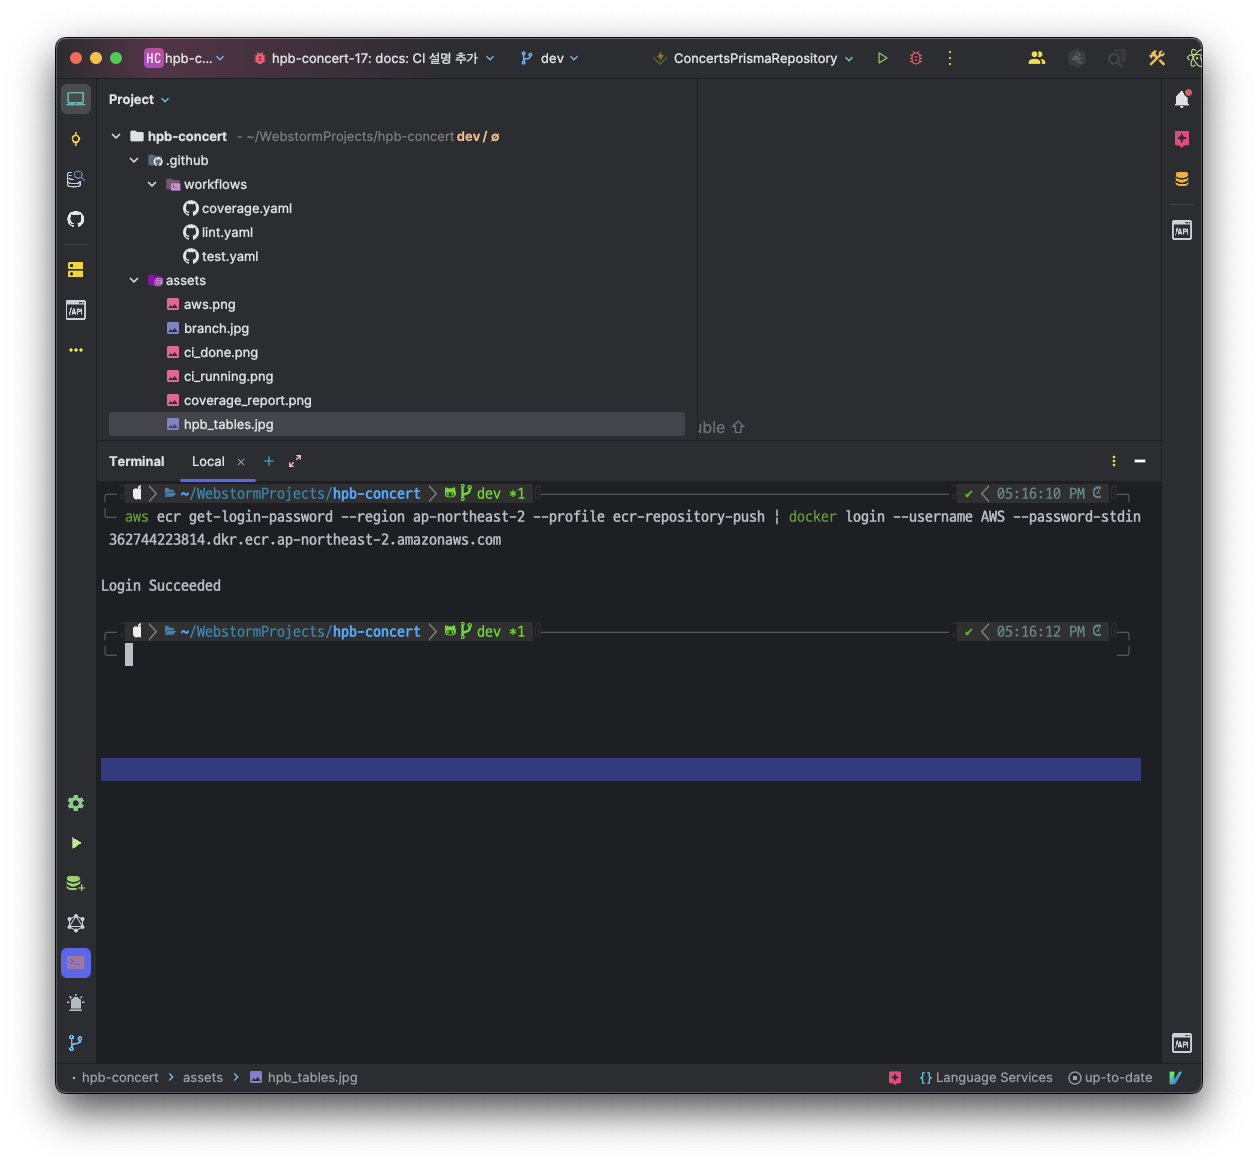Open the Services gear icon in sidebar
Image resolution: width=1258 pixels, height=1167 pixels.
click(76, 803)
